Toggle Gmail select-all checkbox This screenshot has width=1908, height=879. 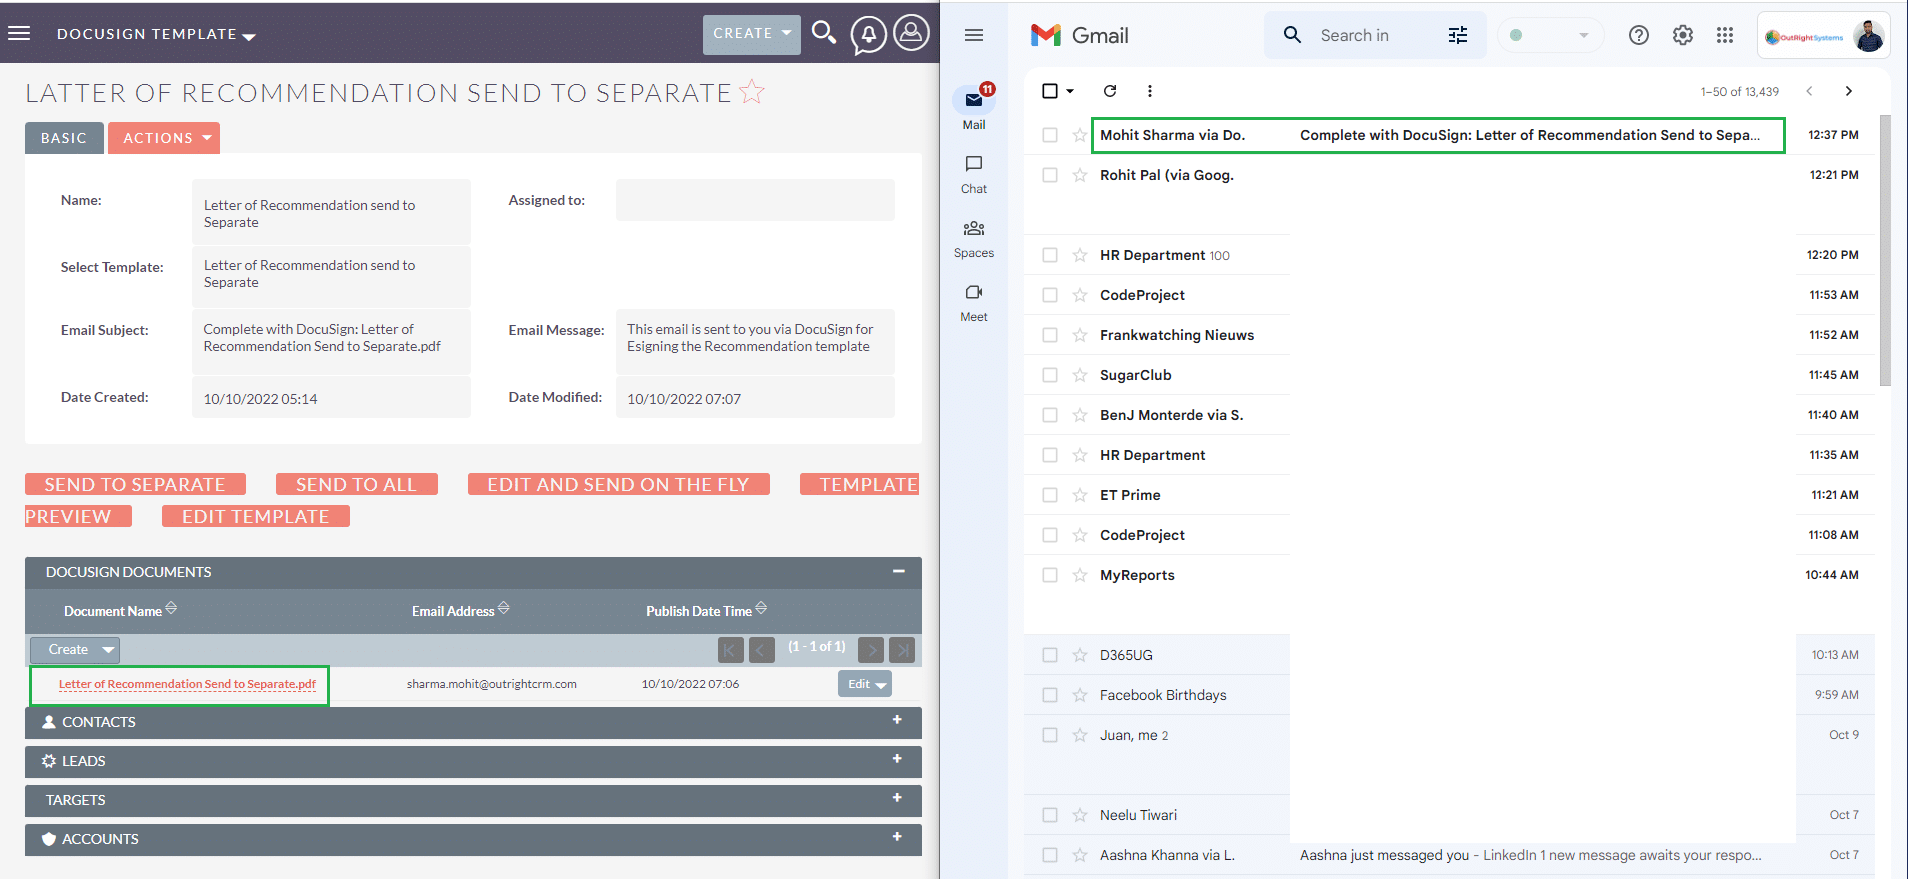point(1050,91)
